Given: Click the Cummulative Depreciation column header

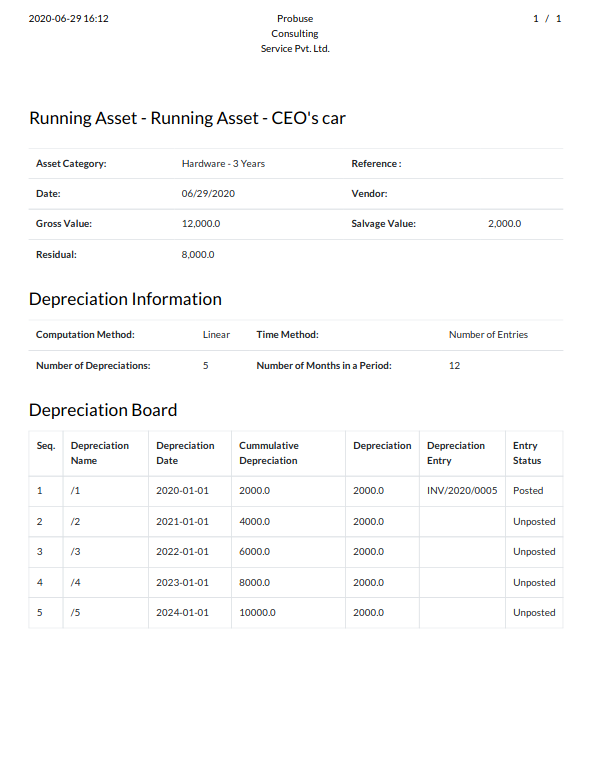Looking at the screenshot, I should (x=269, y=453).
